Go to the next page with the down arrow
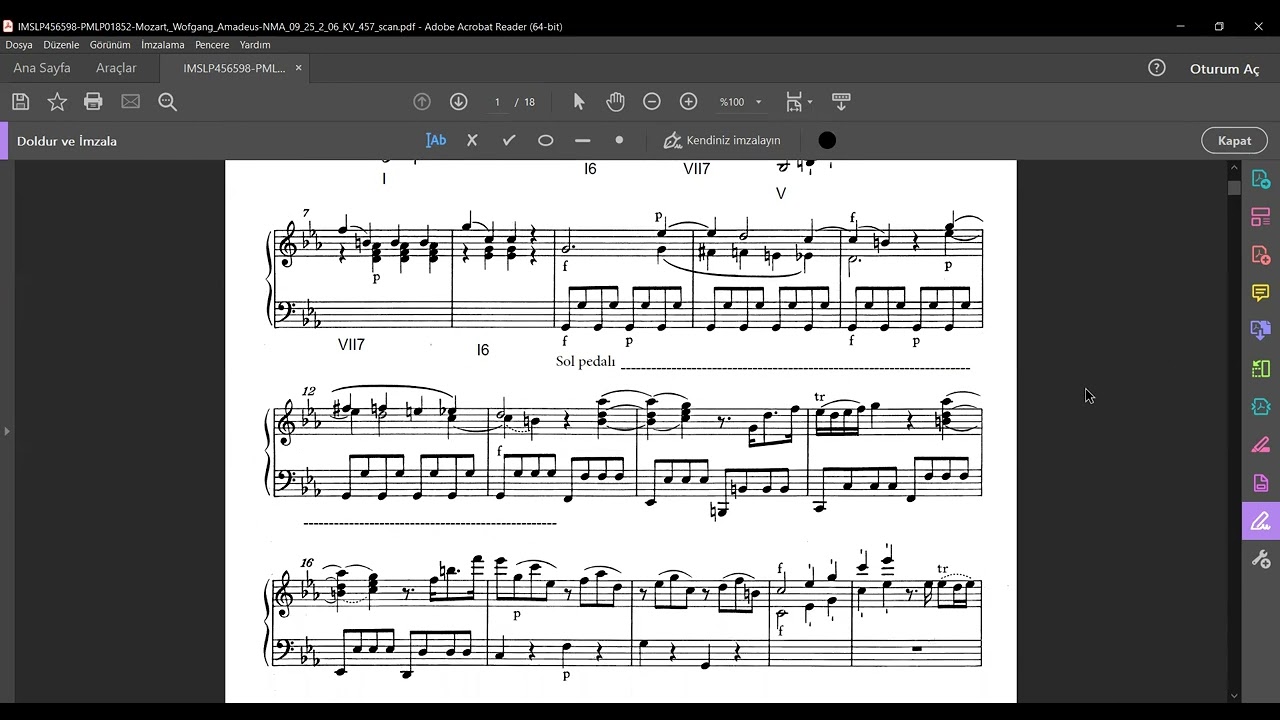Image resolution: width=1280 pixels, height=720 pixels. pos(458,102)
